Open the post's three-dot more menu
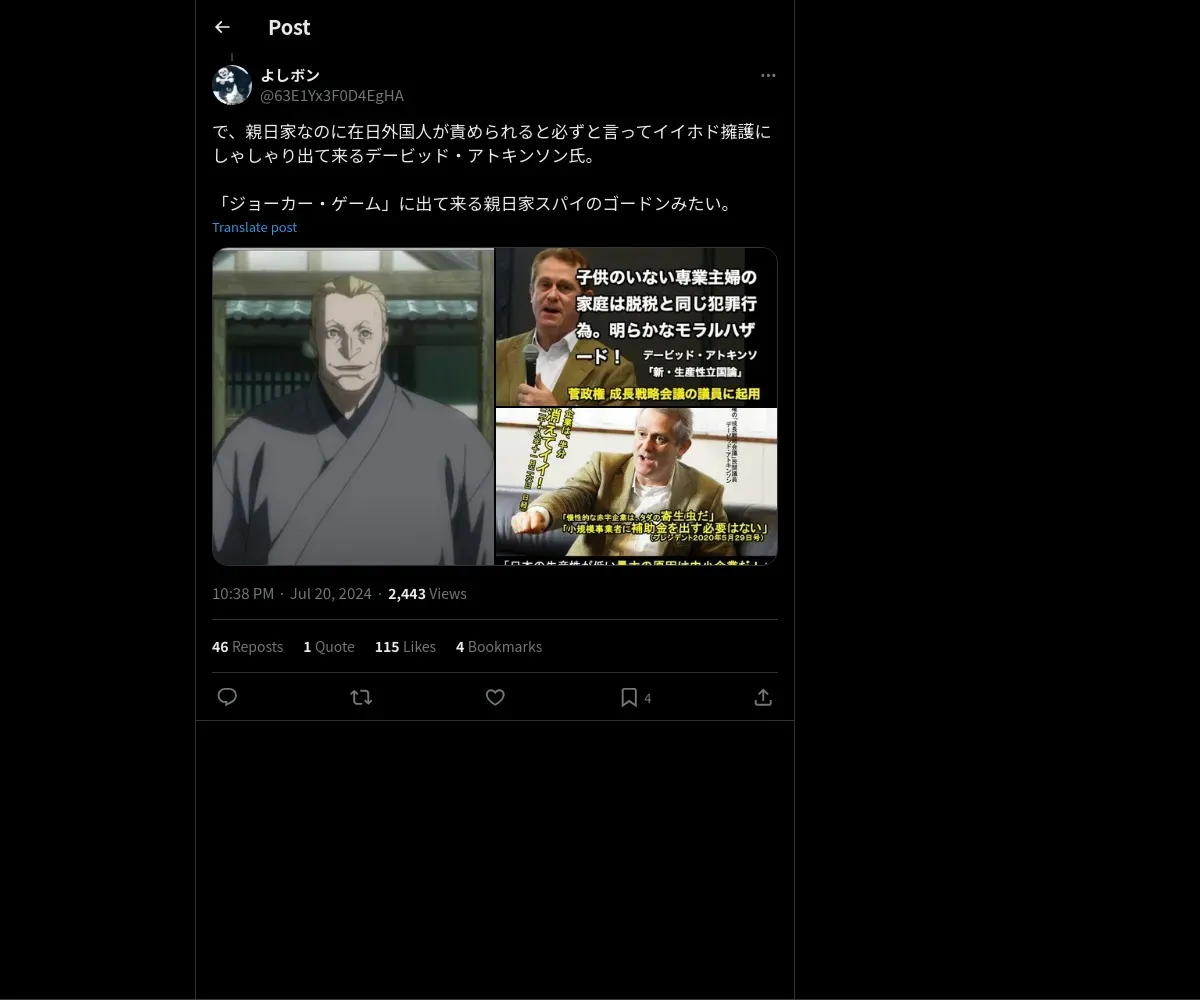This screenshot has height=1000, width=1200. [768, 75]
